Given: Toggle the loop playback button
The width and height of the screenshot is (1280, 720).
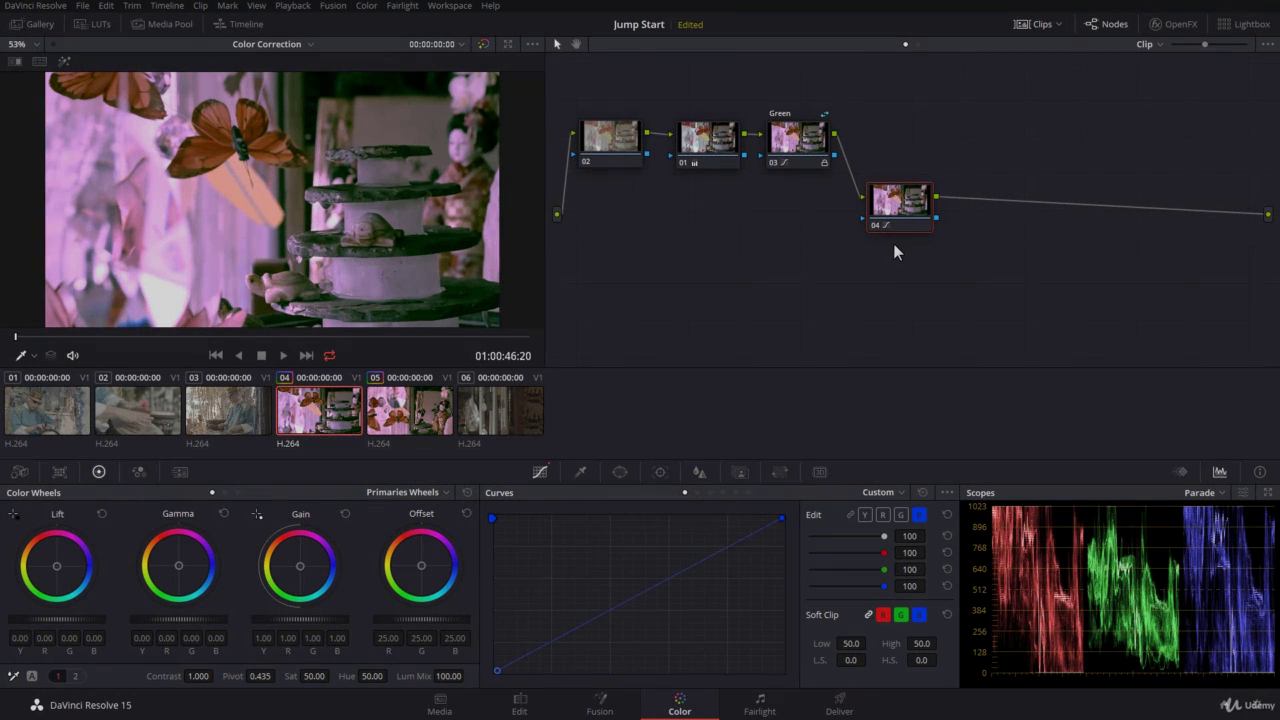Looking at the screenshot, I should 329,356.
